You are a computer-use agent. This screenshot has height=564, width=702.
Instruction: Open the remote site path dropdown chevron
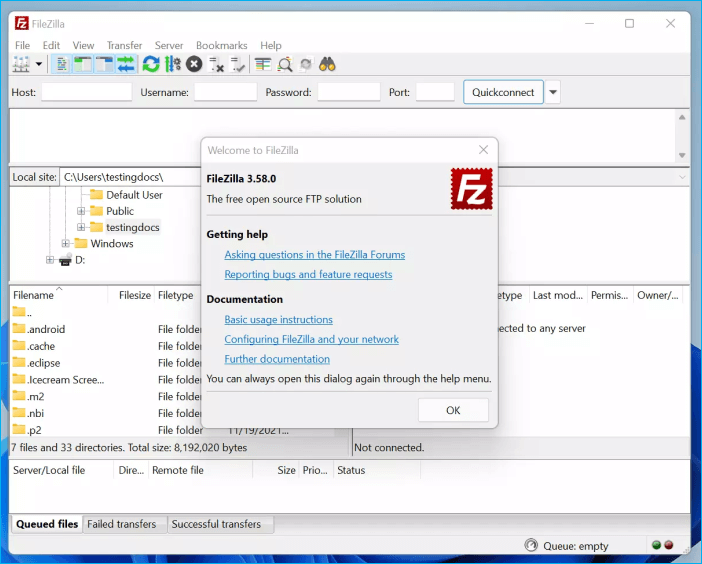coord(682,177)
